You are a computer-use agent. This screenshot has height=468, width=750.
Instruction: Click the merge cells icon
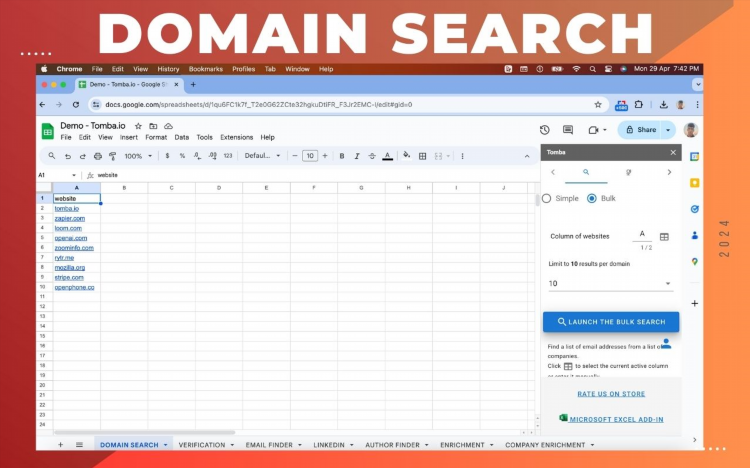tap(438, 156)
